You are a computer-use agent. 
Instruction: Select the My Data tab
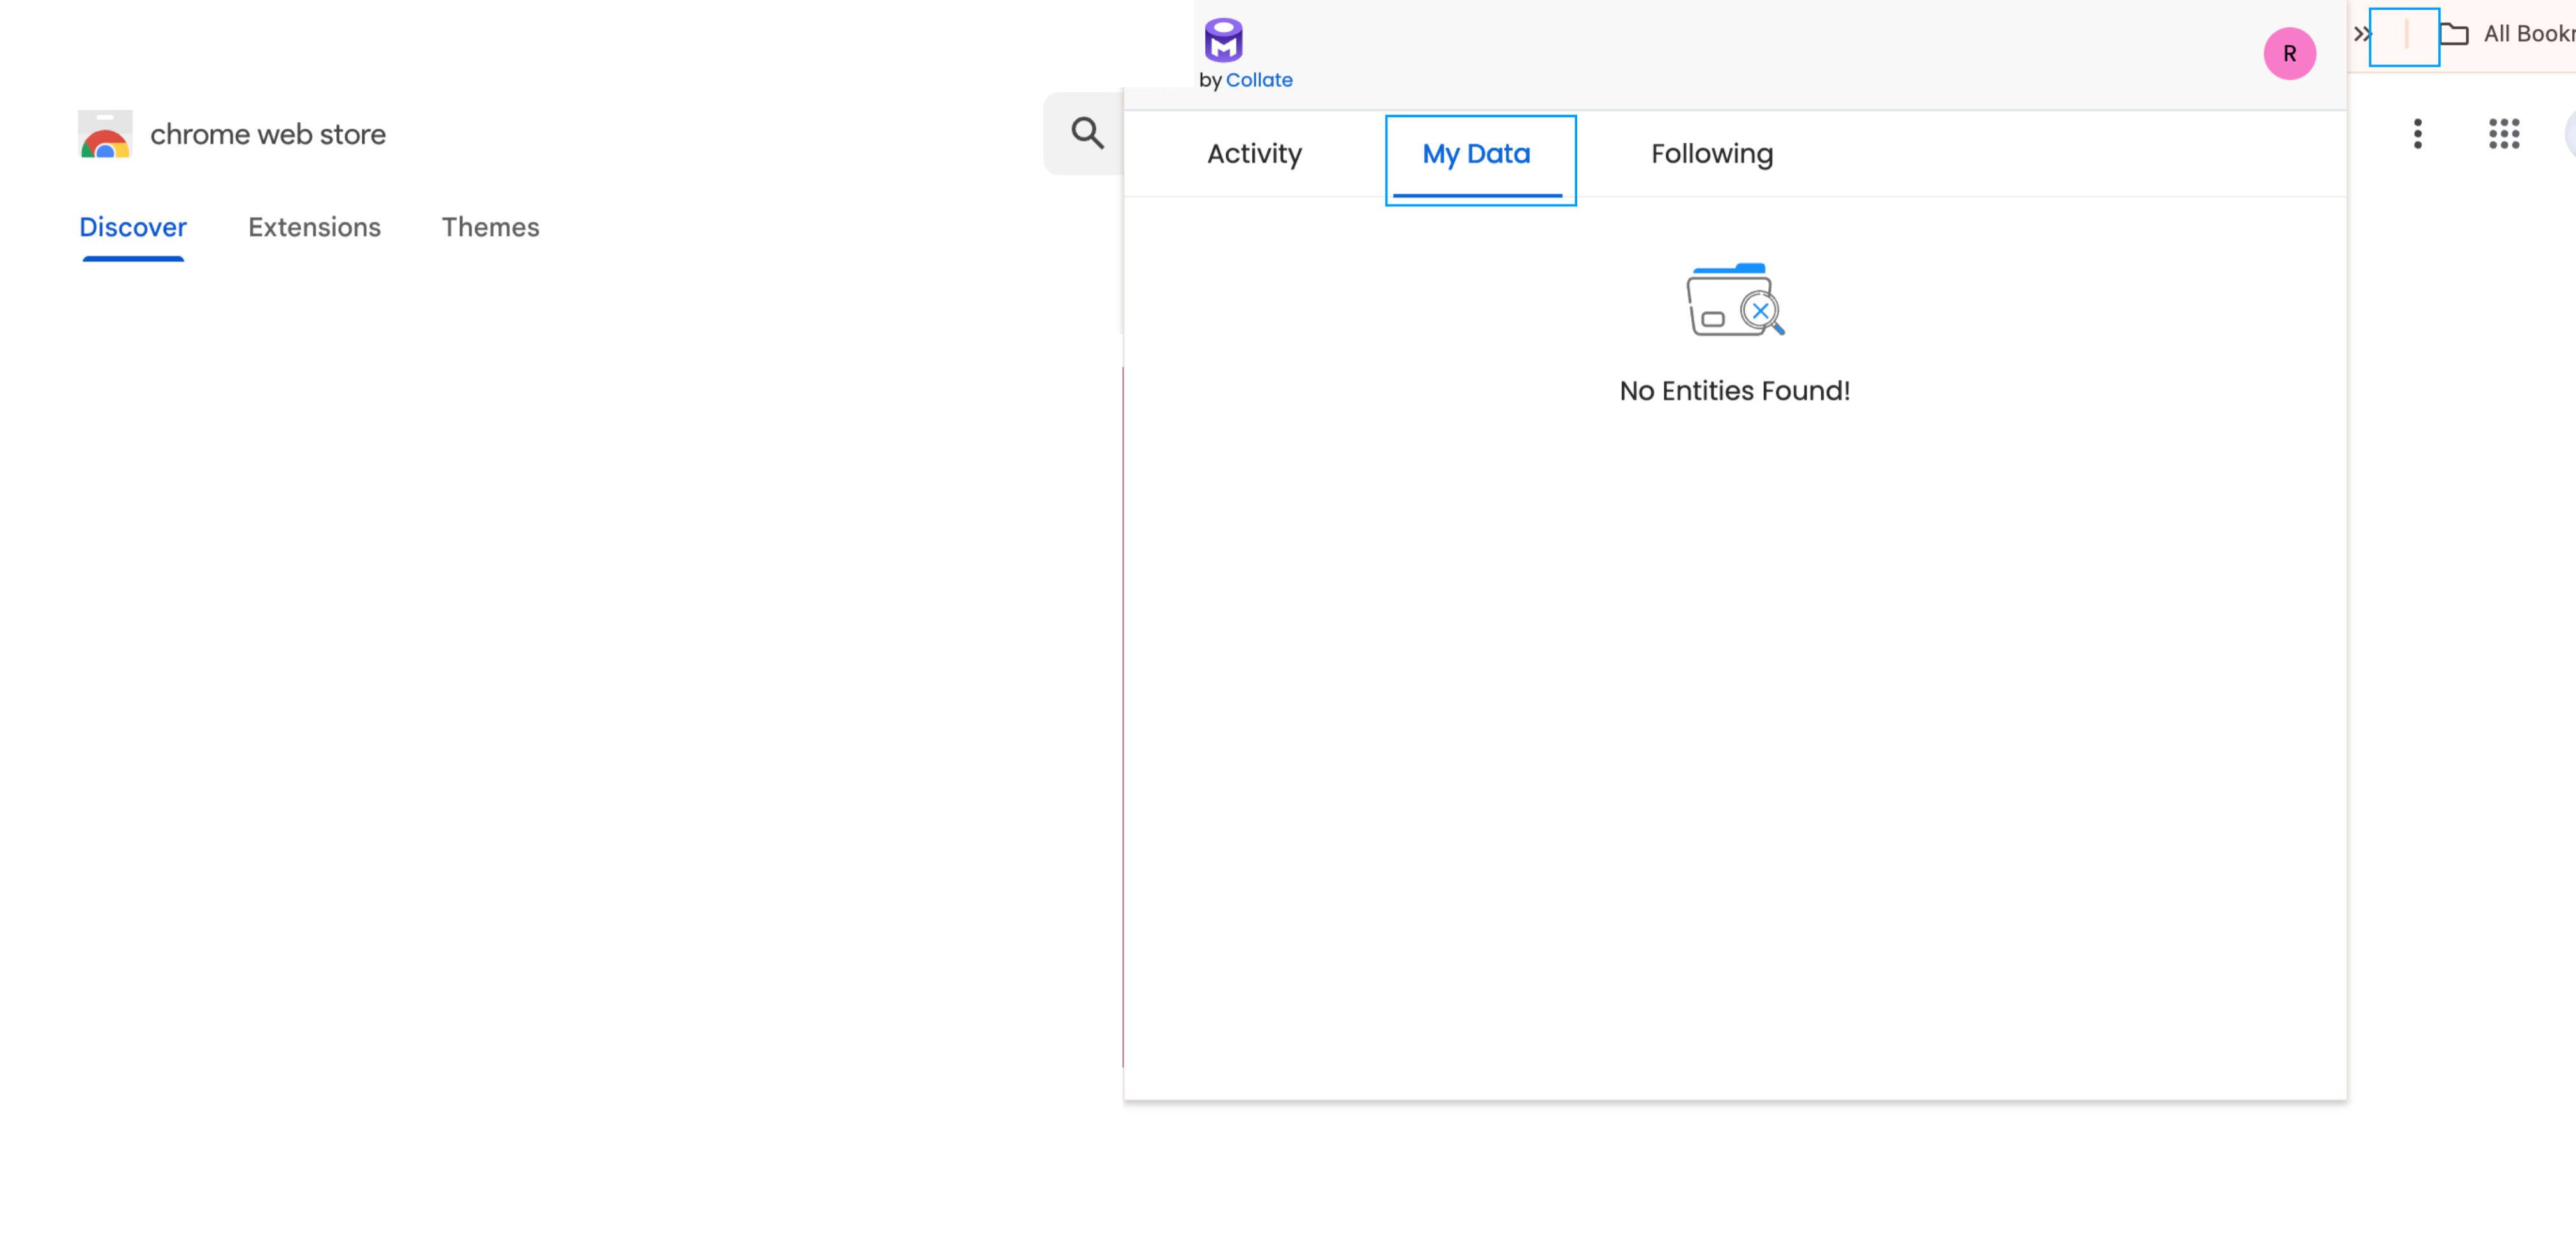[1476, 154]
